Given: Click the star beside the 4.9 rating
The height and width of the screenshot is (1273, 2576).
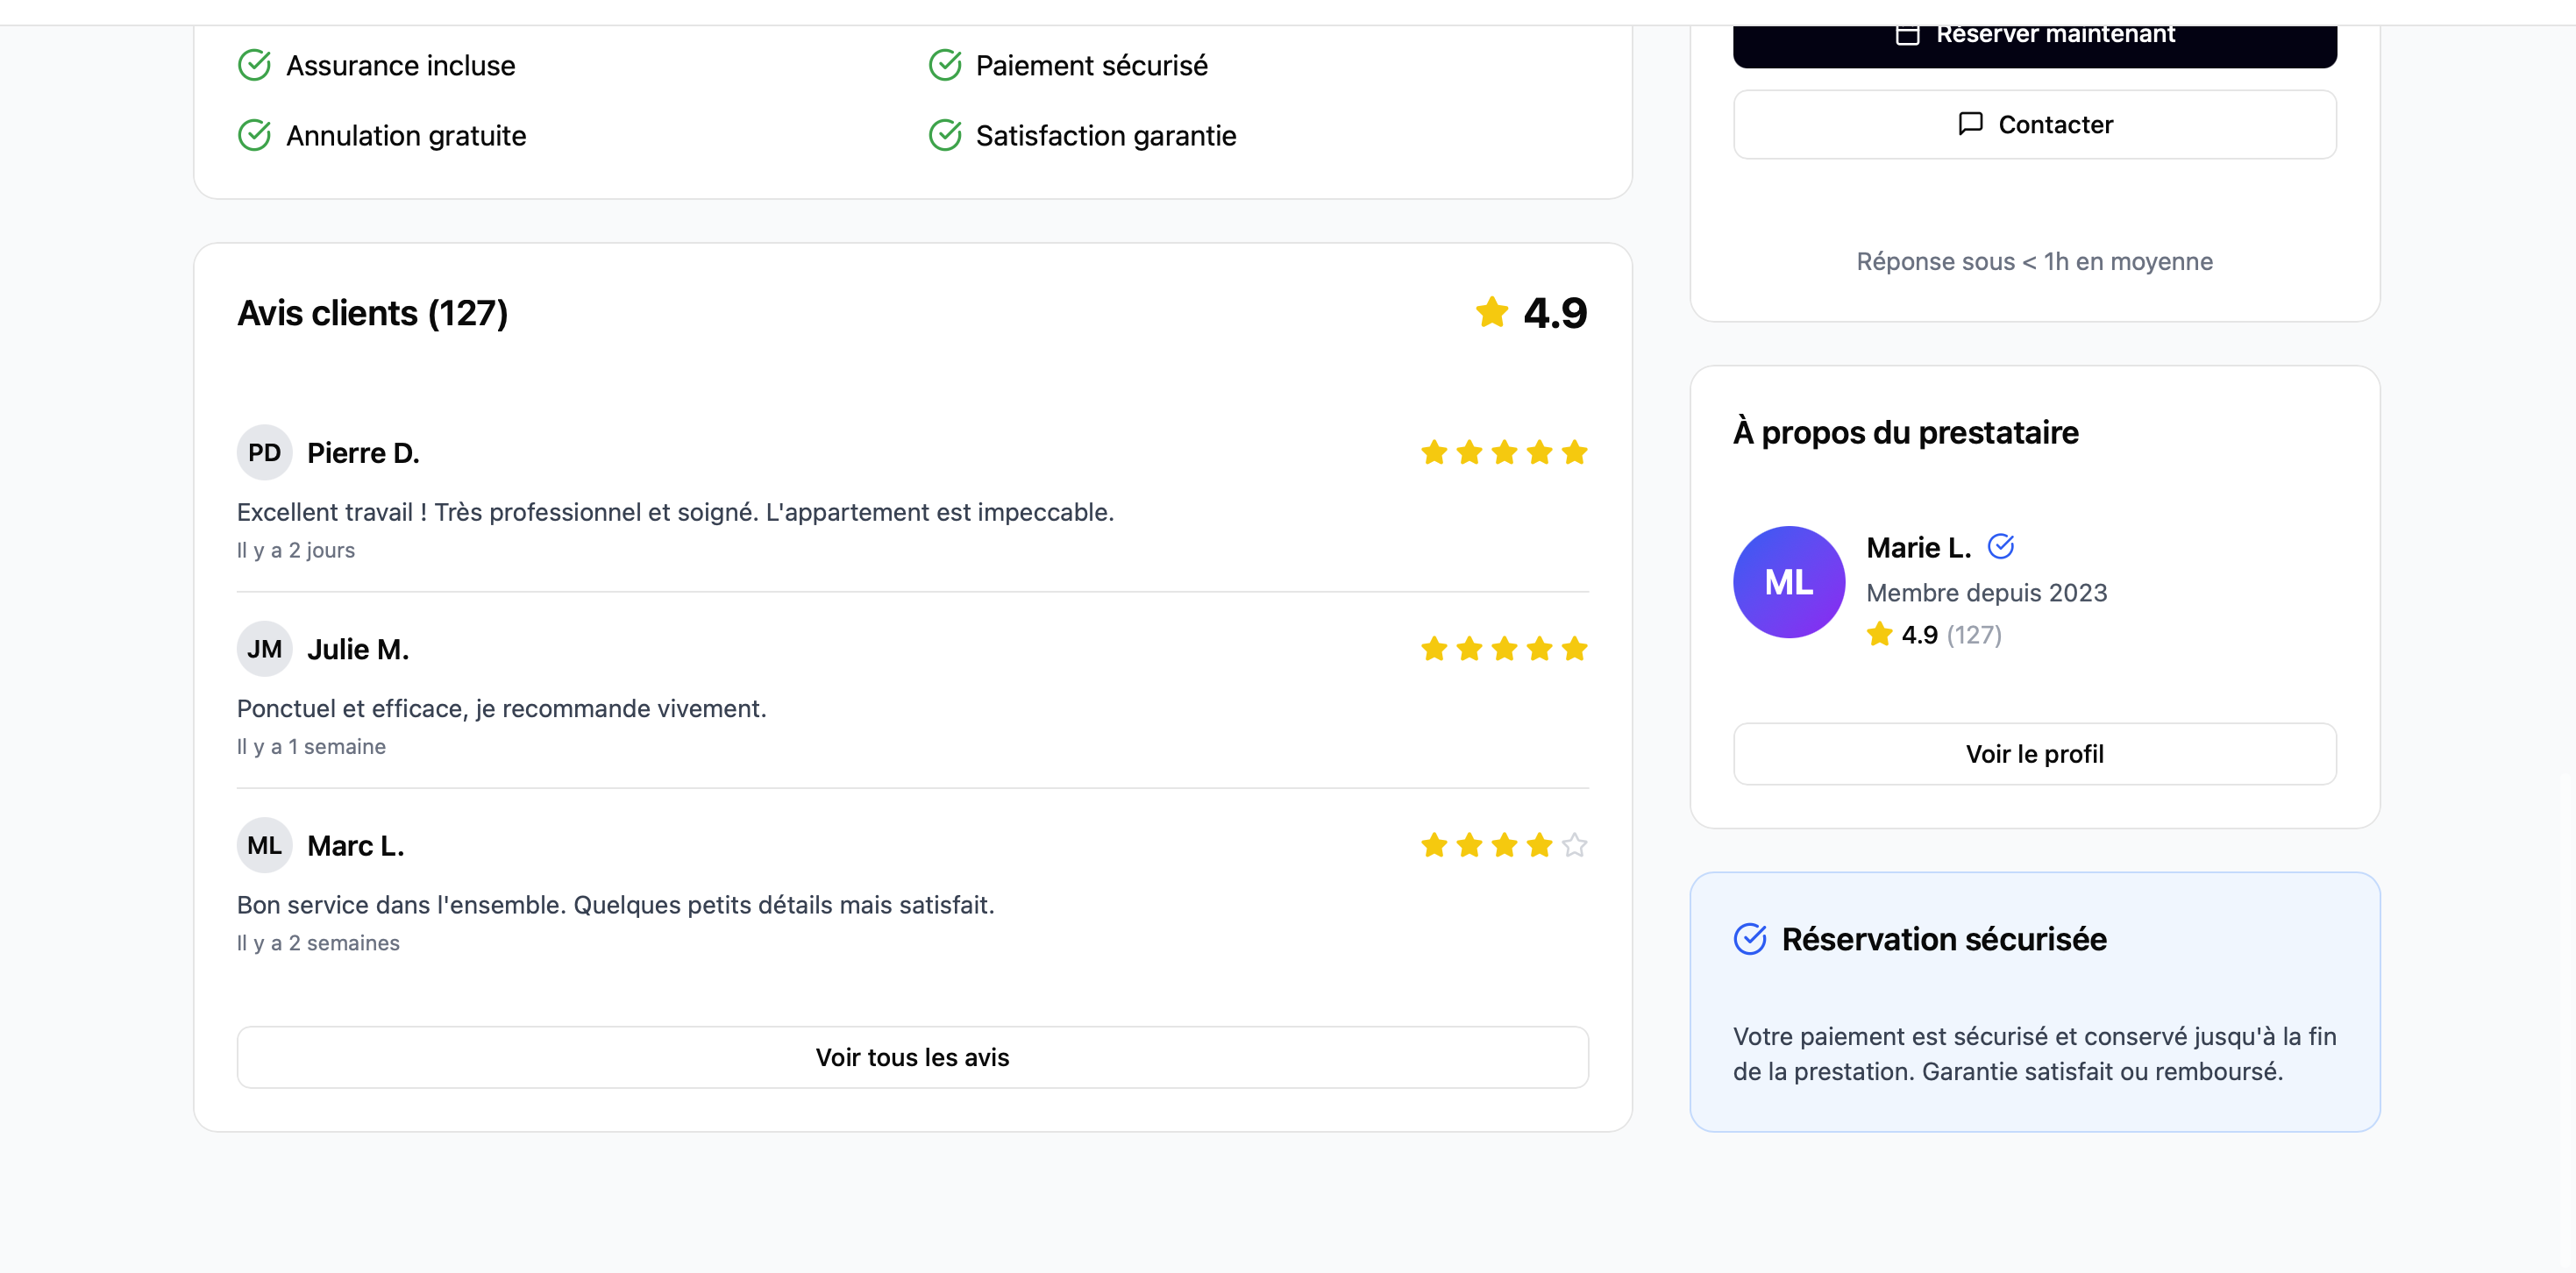Looking at the screenshot, I should [x=1491, y=312].
